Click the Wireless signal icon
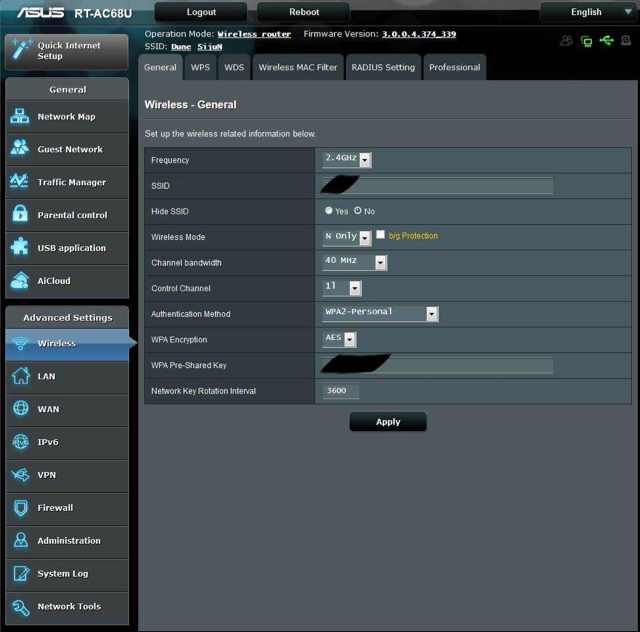Viewport: 640px width, 632px height. pyautogui.click(x=20, y=343)
